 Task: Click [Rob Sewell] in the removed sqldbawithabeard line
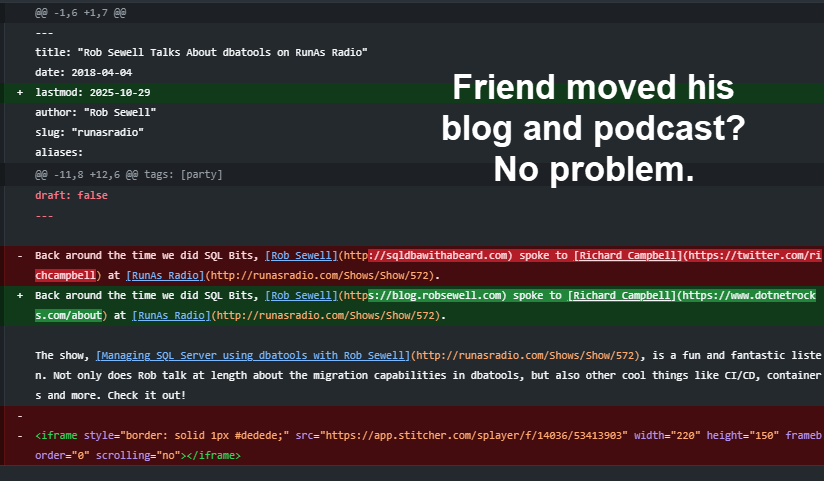coord(301,255)
